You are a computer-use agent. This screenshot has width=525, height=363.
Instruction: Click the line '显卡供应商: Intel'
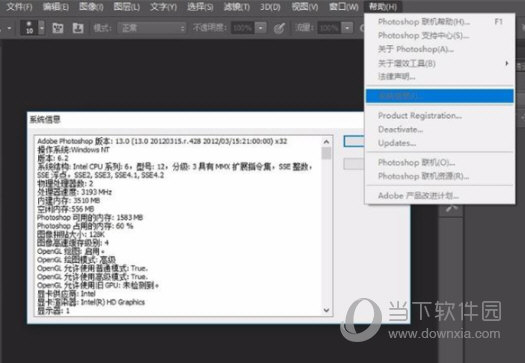(66, 294)
